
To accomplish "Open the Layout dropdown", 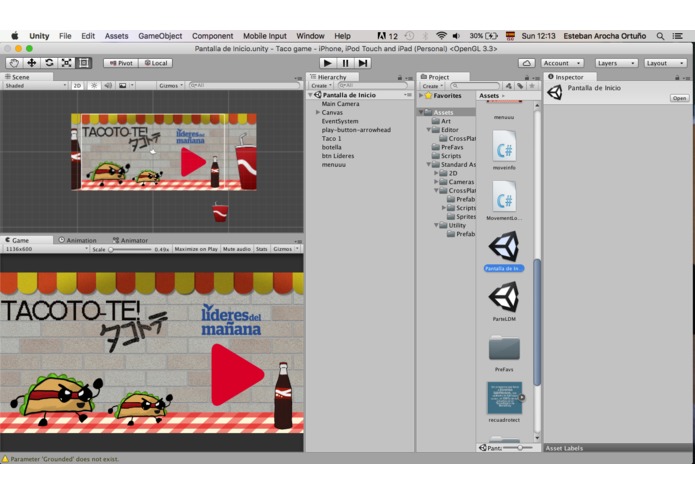I will (x=665, y=63).
